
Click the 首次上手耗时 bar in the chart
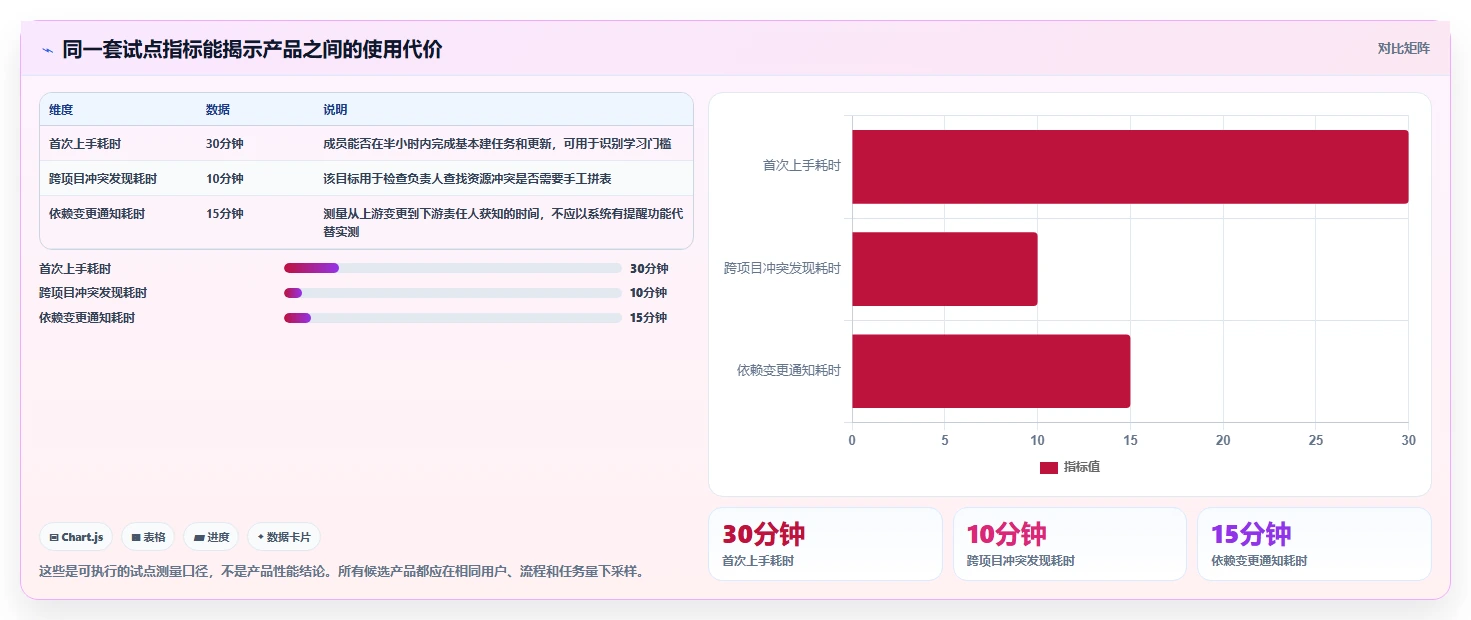pyautogui.click(x=1130, y=167)
